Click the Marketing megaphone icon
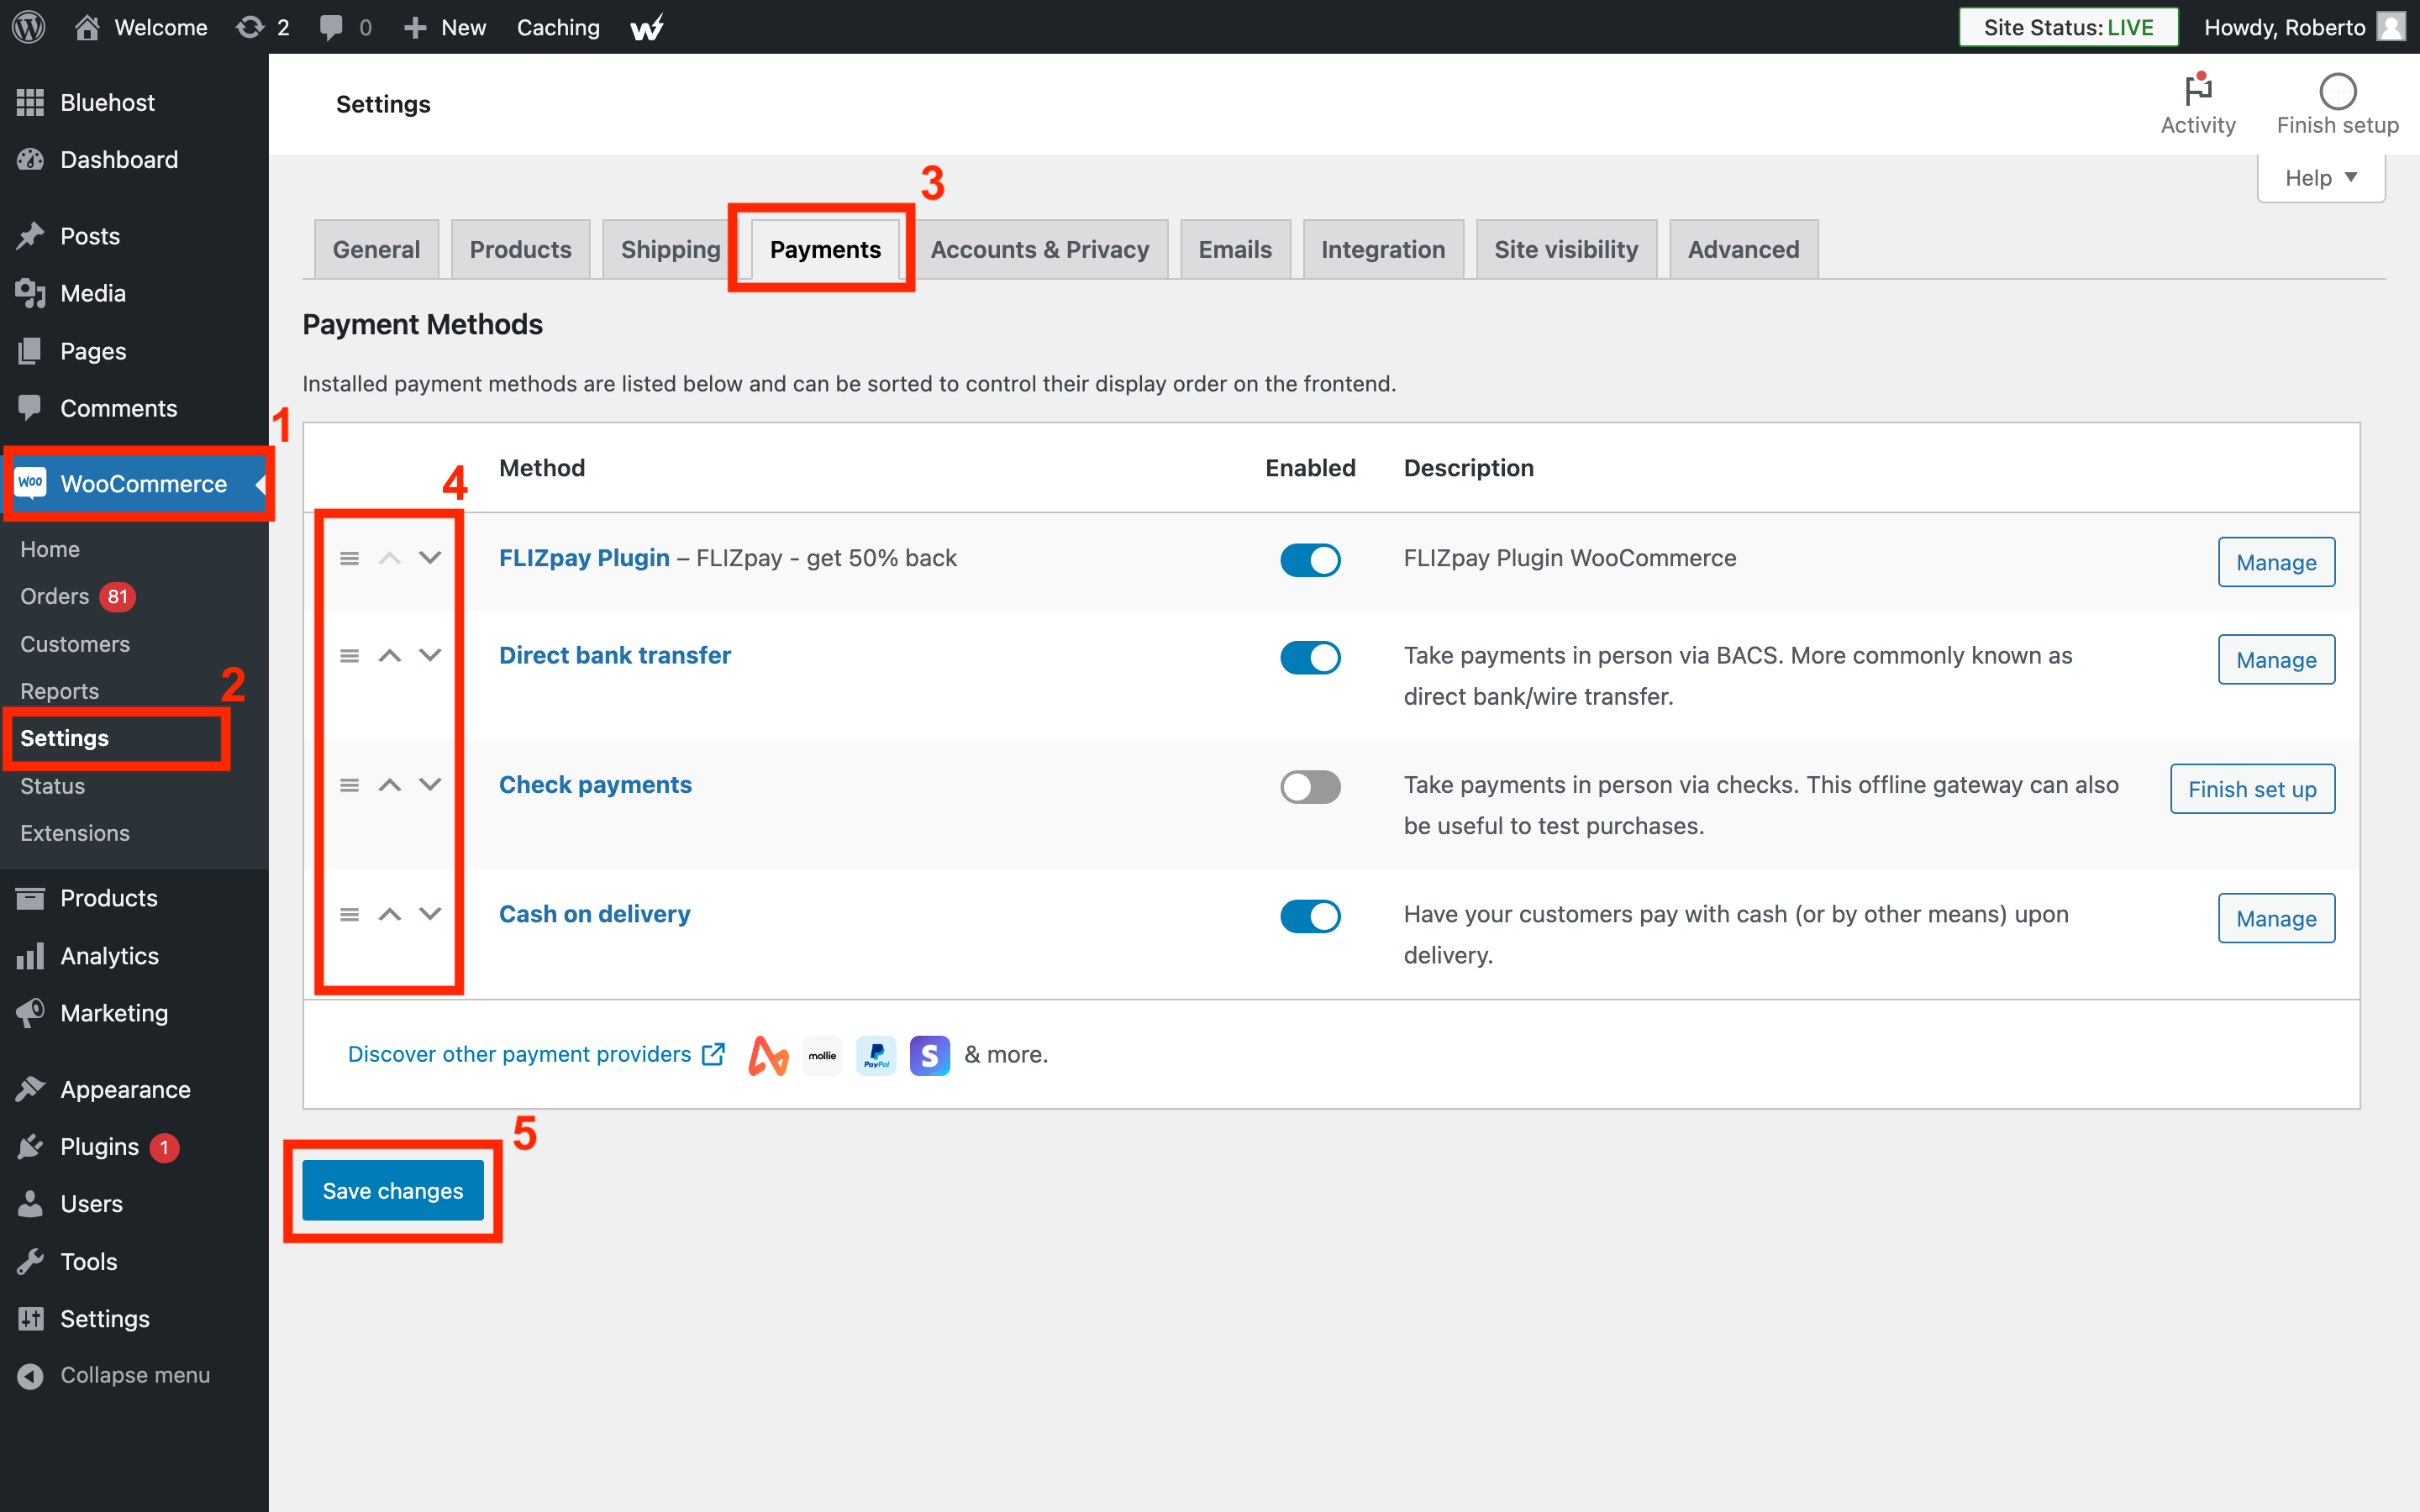Screen dimensions: 2420x1512 30,1013
